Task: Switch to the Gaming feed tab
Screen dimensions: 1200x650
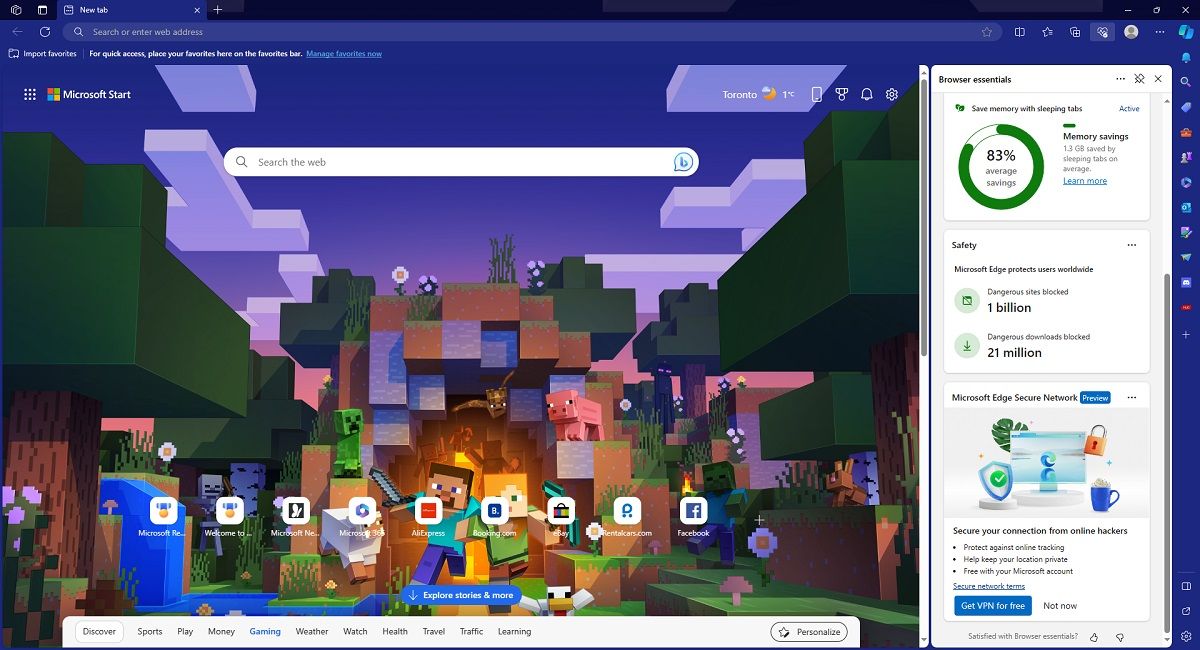Action: click(265, 632)
